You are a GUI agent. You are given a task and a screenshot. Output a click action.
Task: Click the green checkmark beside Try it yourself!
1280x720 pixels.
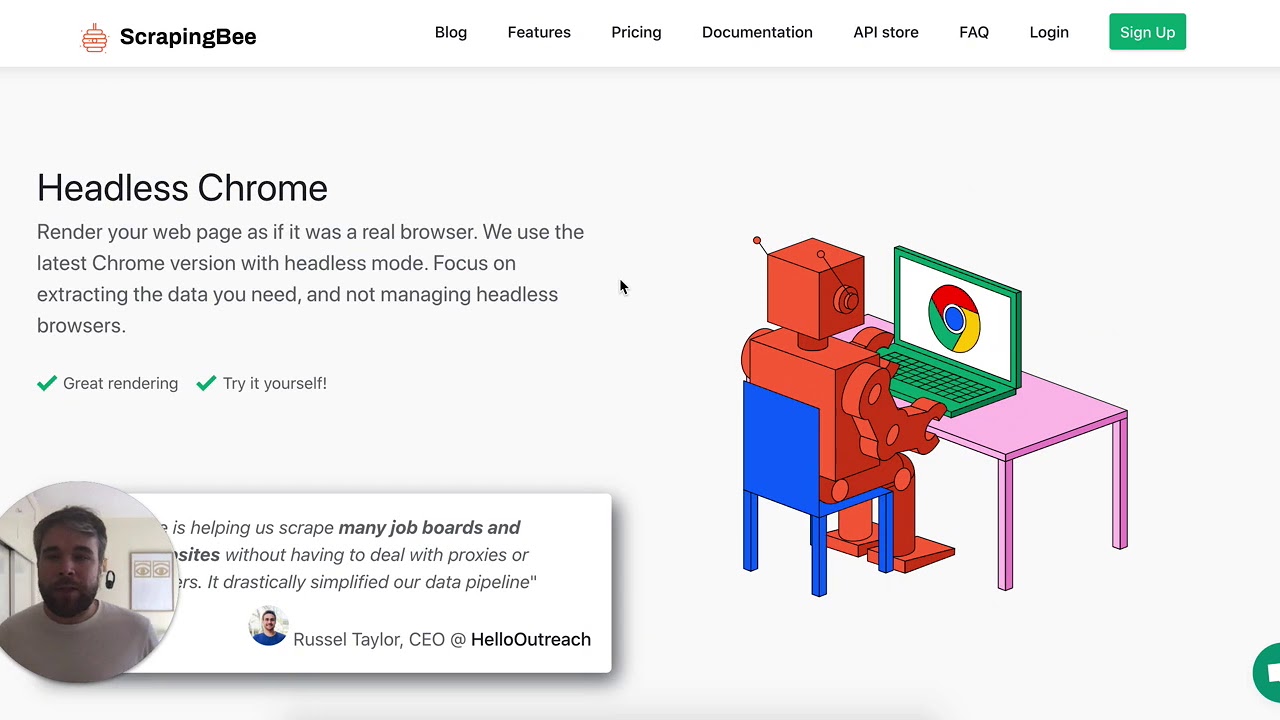coord(206,383)
